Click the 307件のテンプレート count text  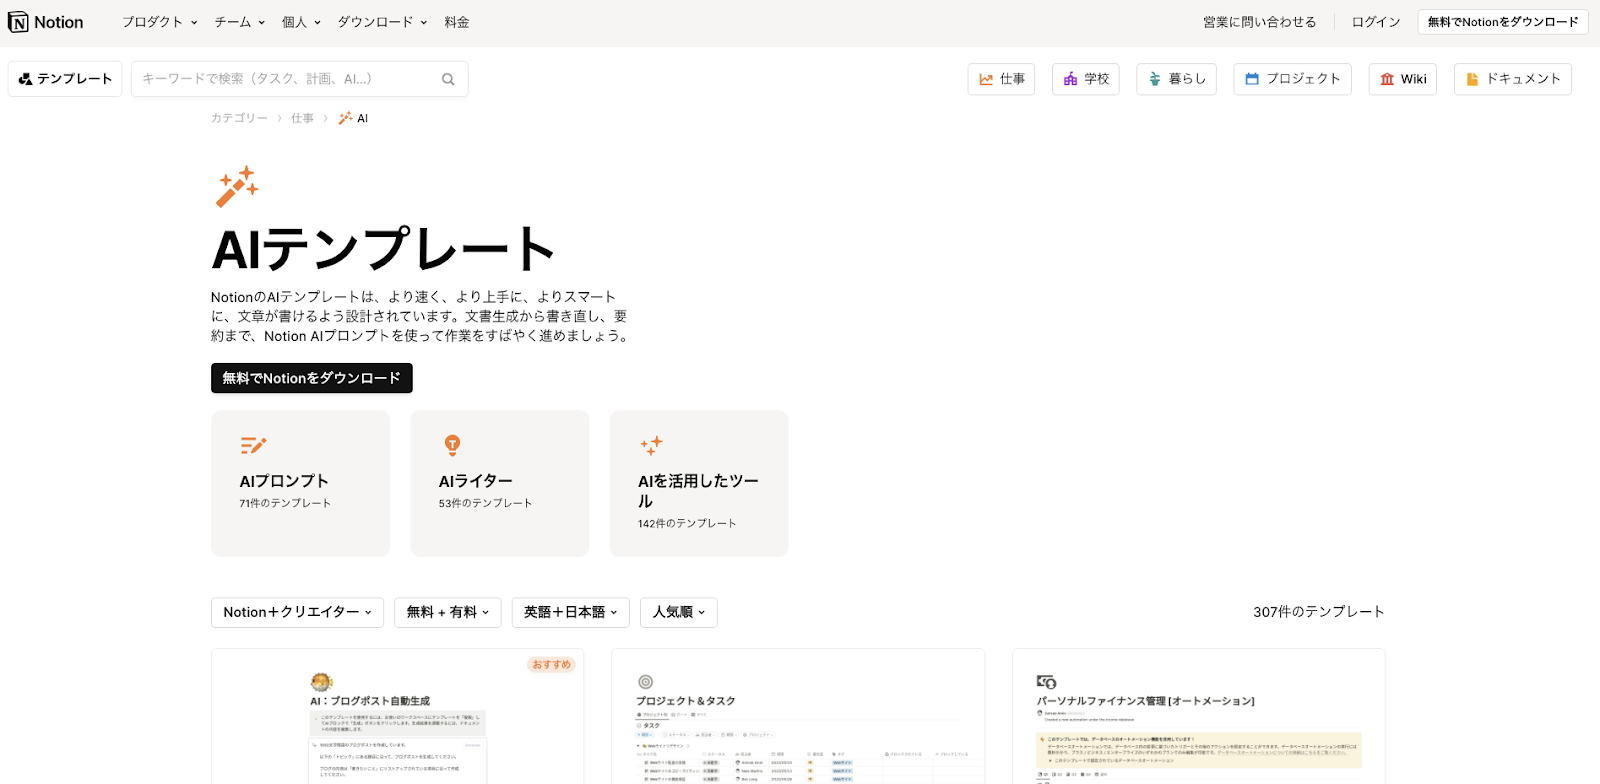(1319, 612)
